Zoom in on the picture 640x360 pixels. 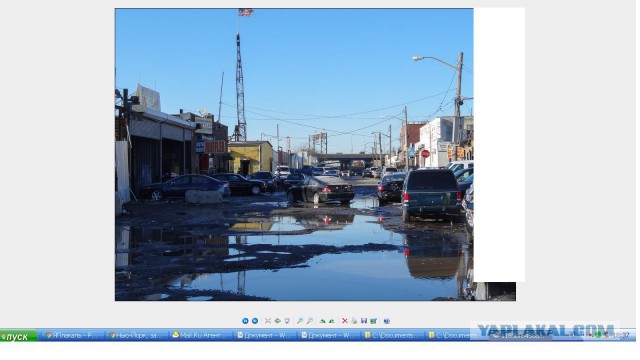click(x=300, y=321)
